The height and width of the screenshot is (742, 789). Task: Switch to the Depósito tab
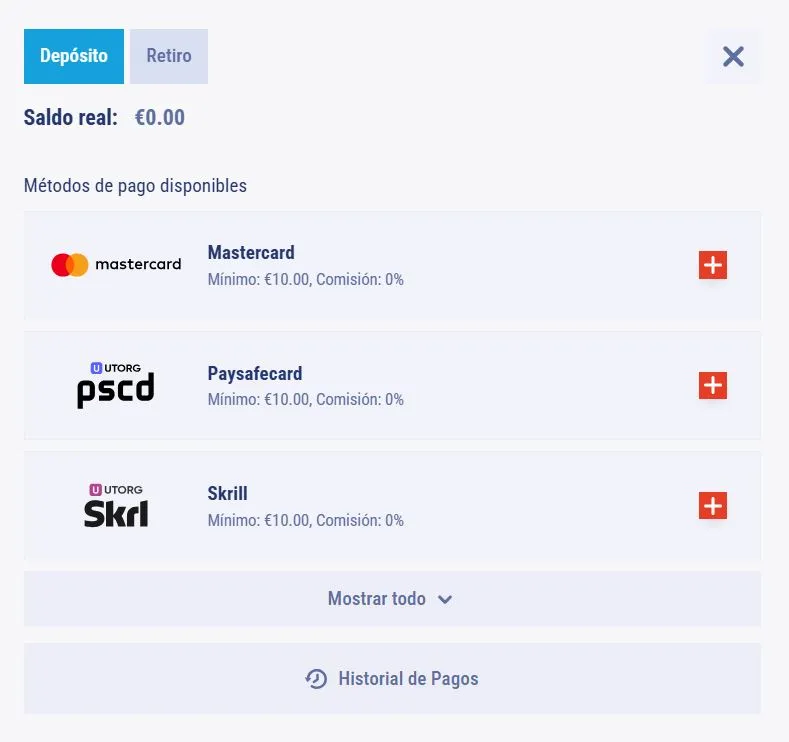[74, 56]
